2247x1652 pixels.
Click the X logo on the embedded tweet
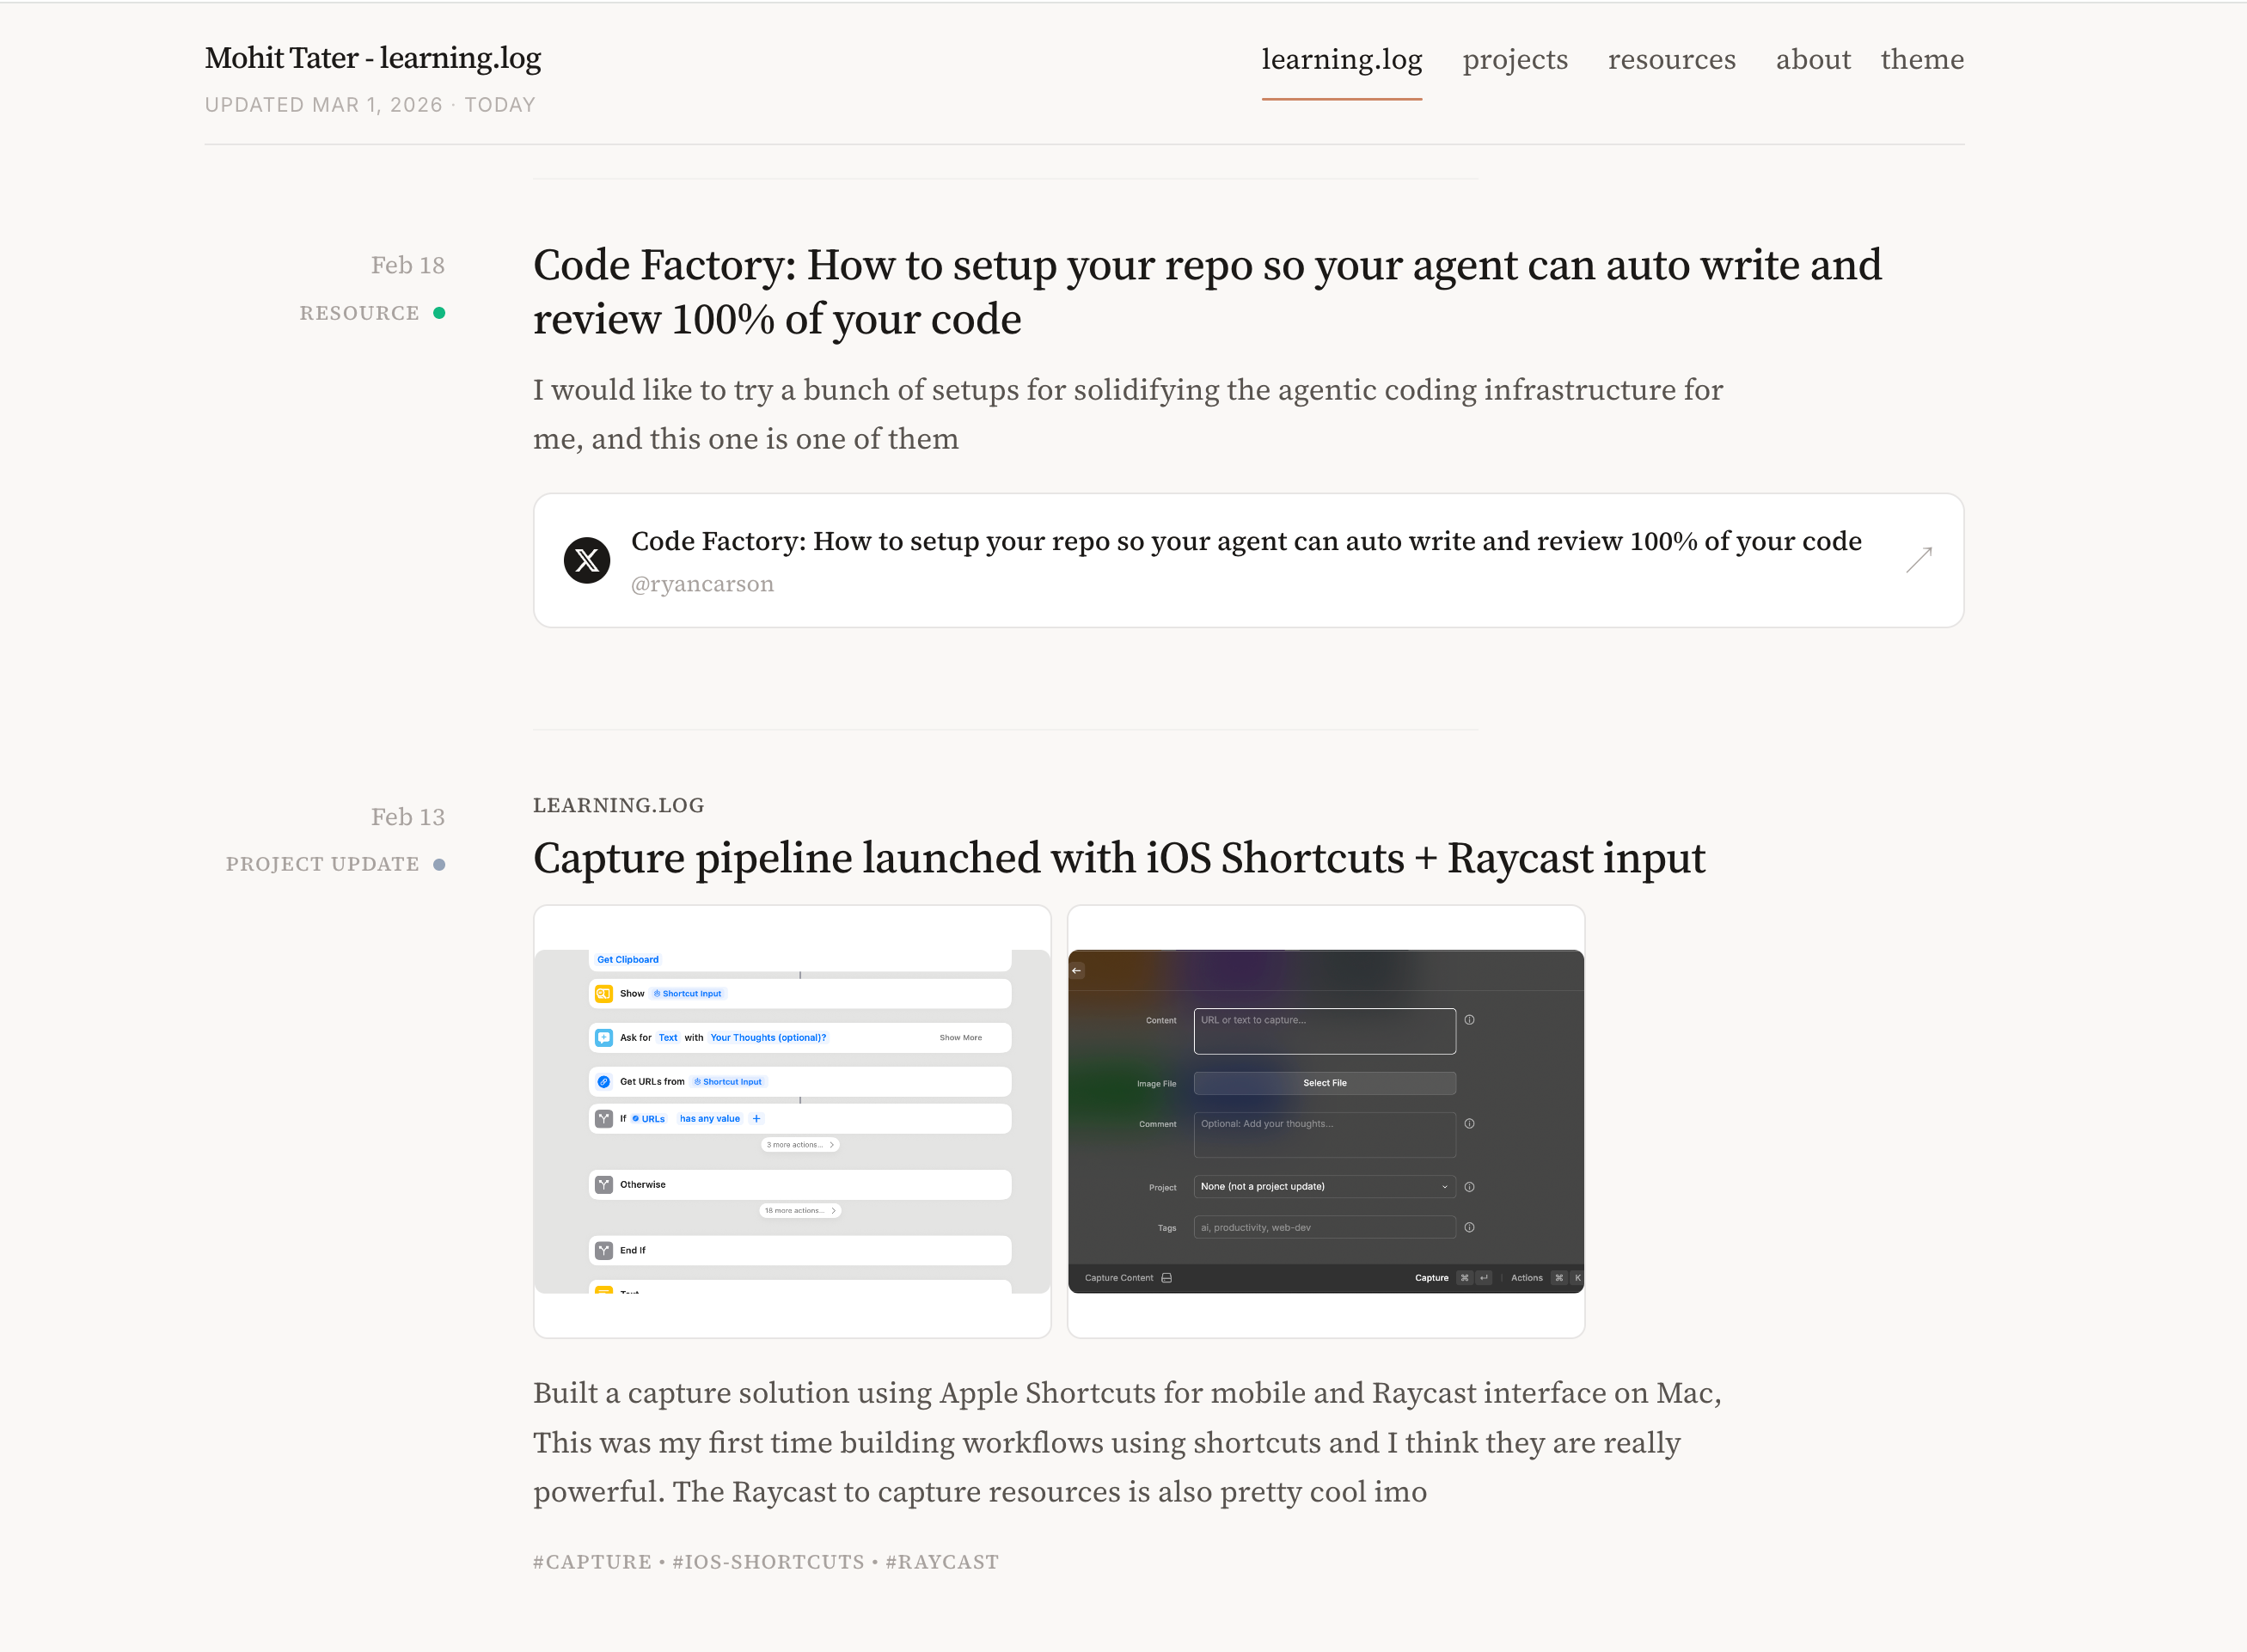pos(587,561)
